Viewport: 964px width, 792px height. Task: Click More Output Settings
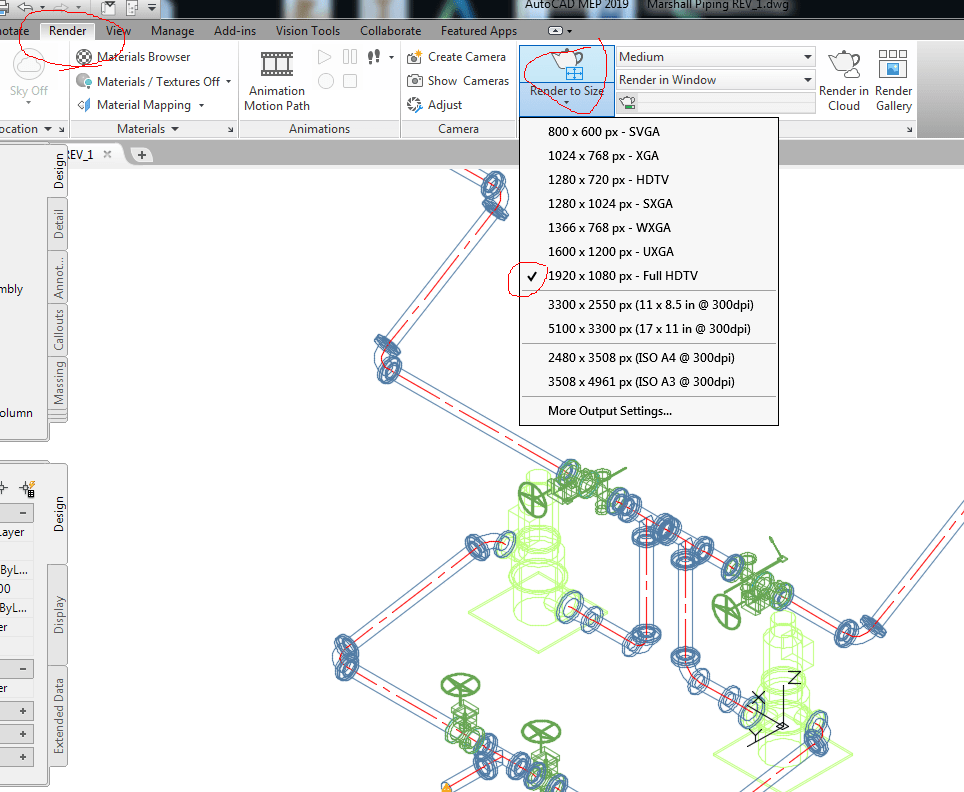(611, 411)
